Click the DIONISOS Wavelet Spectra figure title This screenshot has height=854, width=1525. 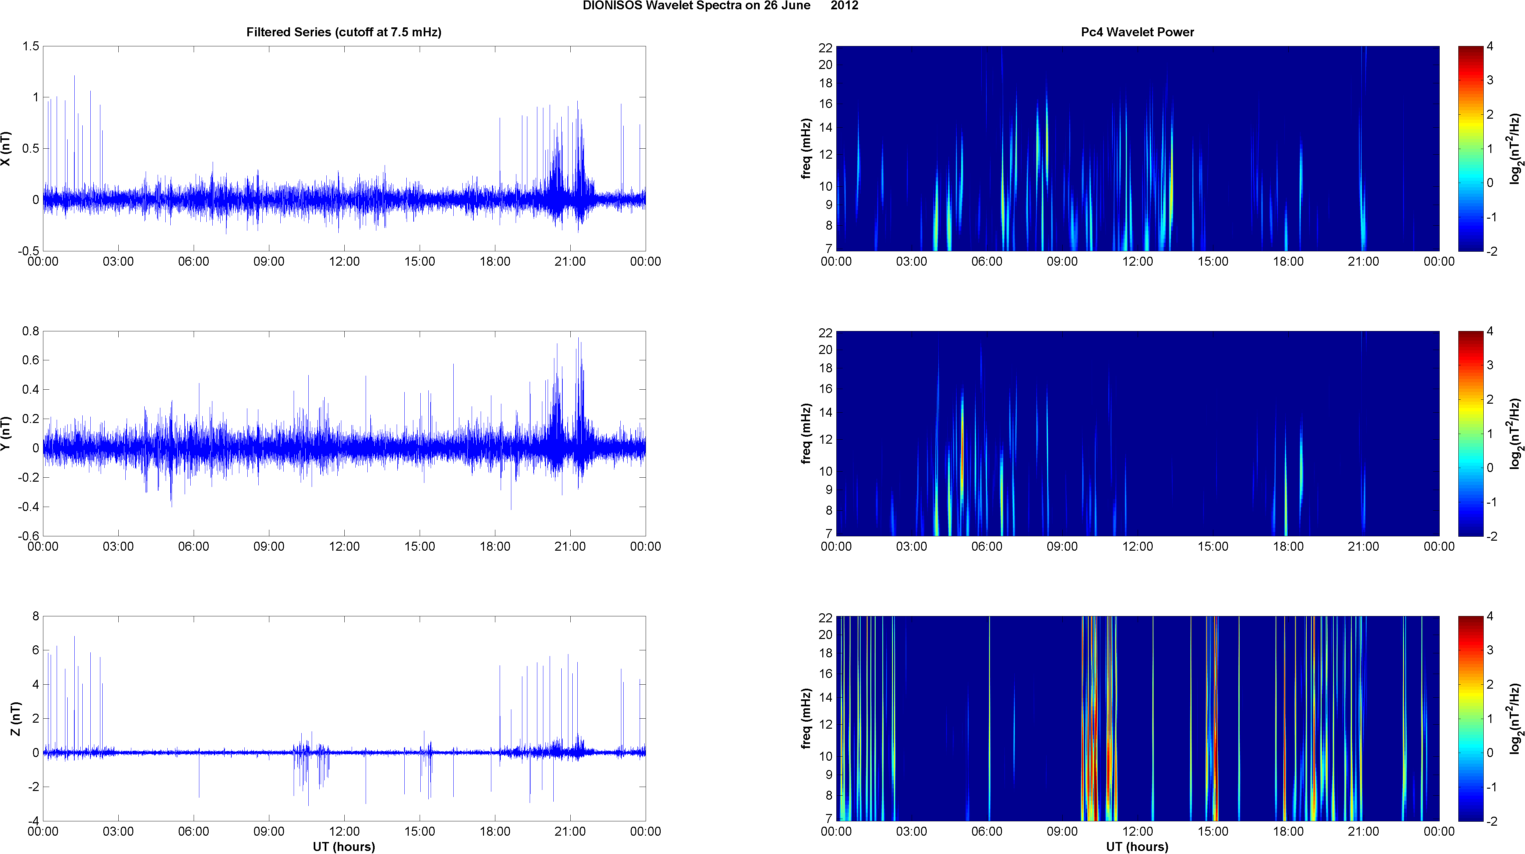pyautogui.click(x=720, y=6)
